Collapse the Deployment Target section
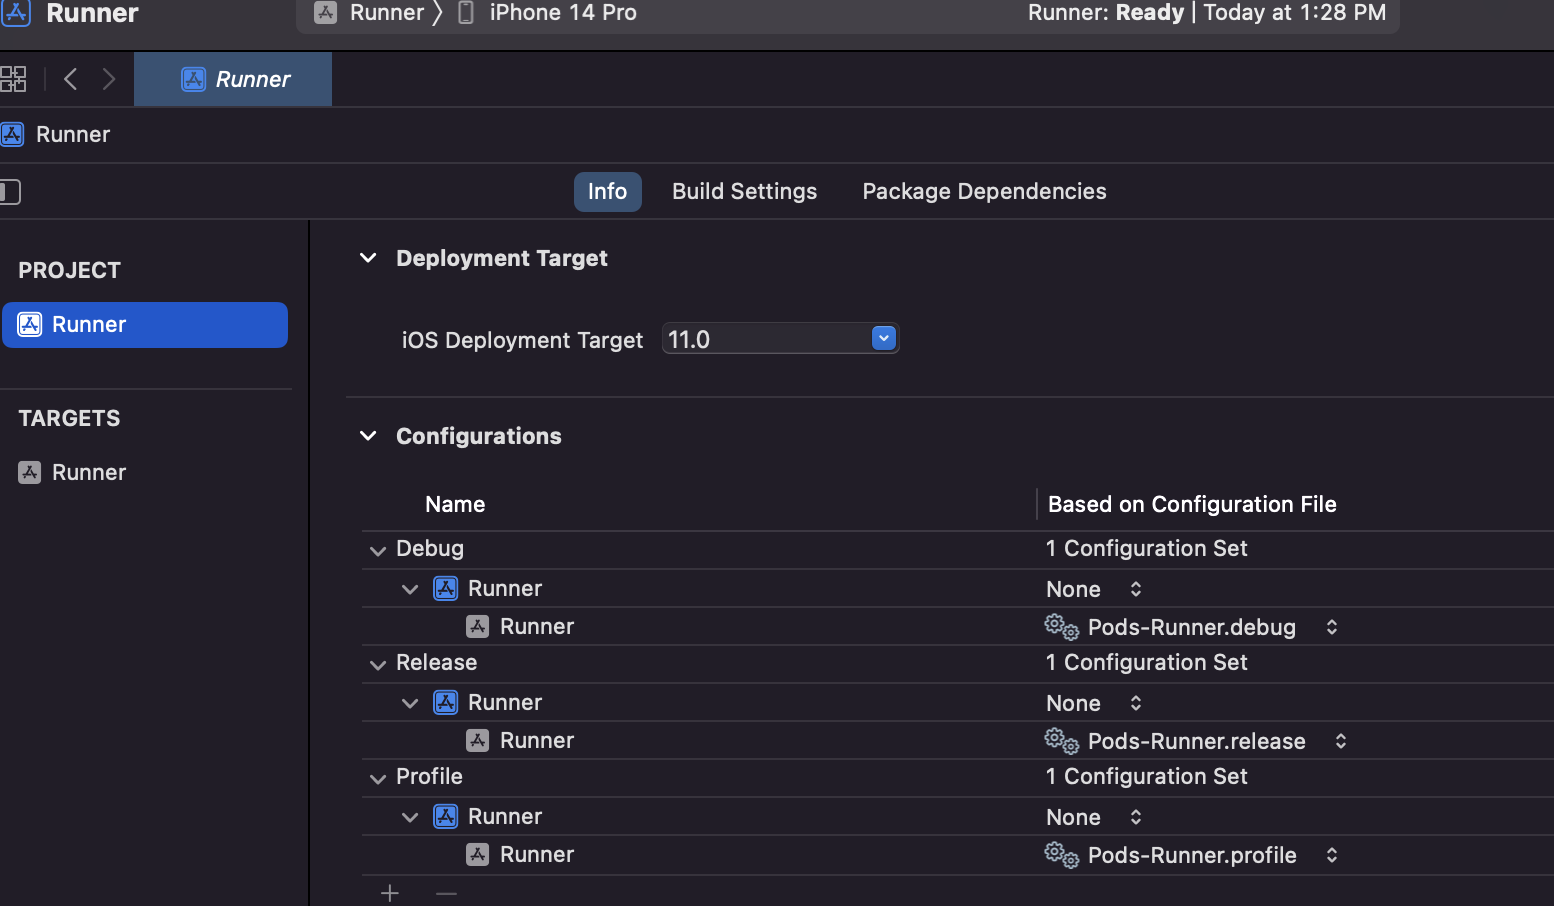This screenshot has width=1554, height=906. pos(368,258)
